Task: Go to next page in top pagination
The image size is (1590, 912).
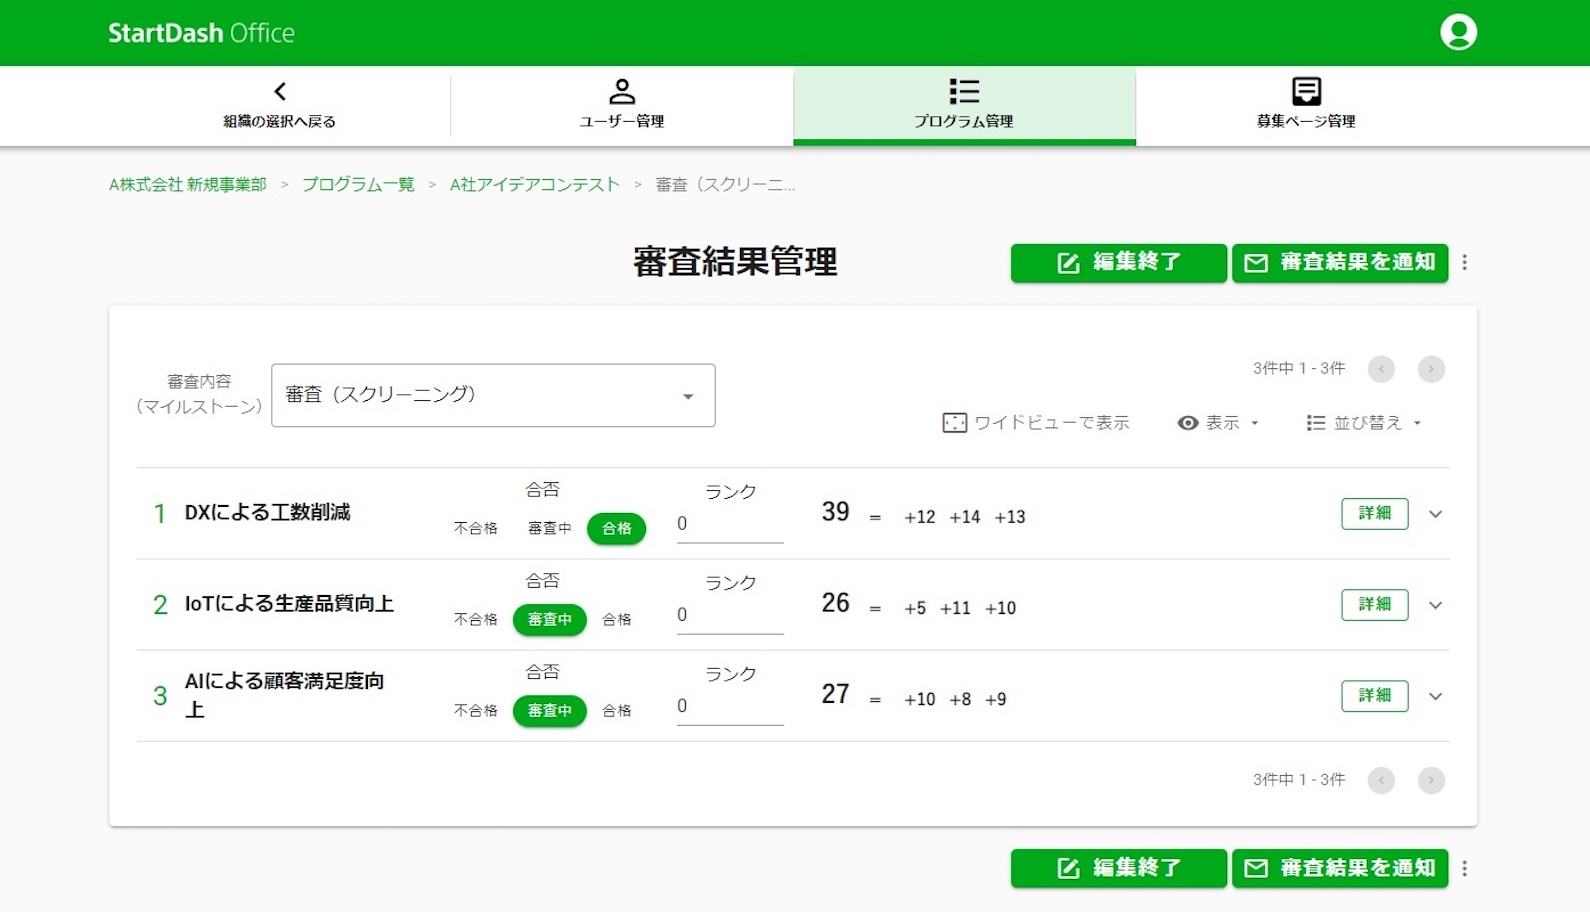Action: 1431,369
